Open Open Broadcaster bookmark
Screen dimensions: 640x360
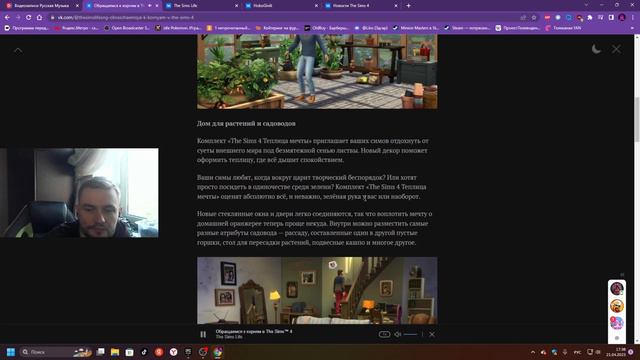(x=127, y=28)
